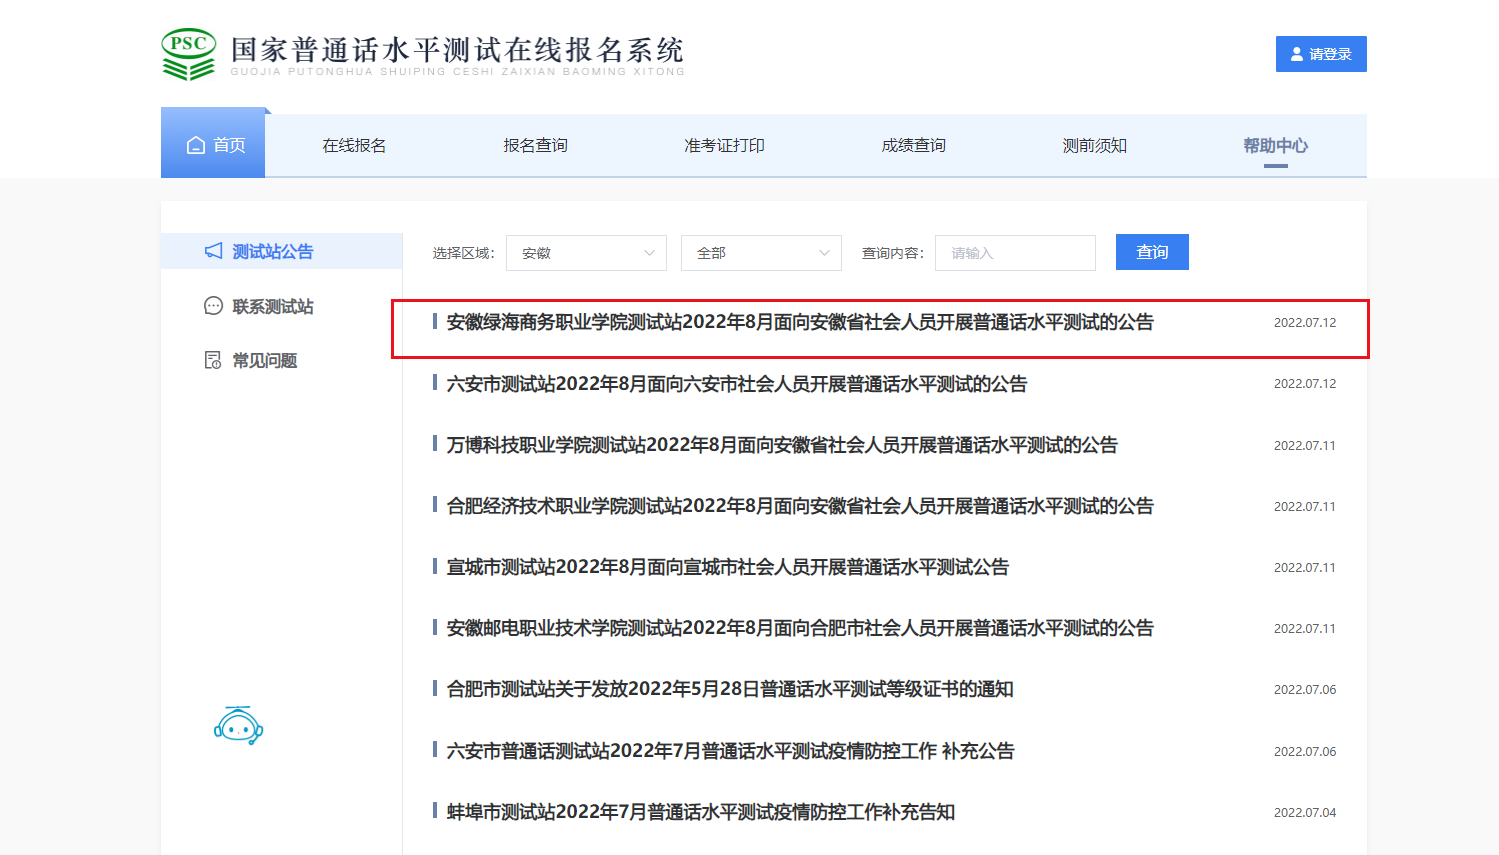Click the 2022.07.06 date of 六安市普通话 row
The width and height of the screenshot is (1499, 855).
[1305, 751]
